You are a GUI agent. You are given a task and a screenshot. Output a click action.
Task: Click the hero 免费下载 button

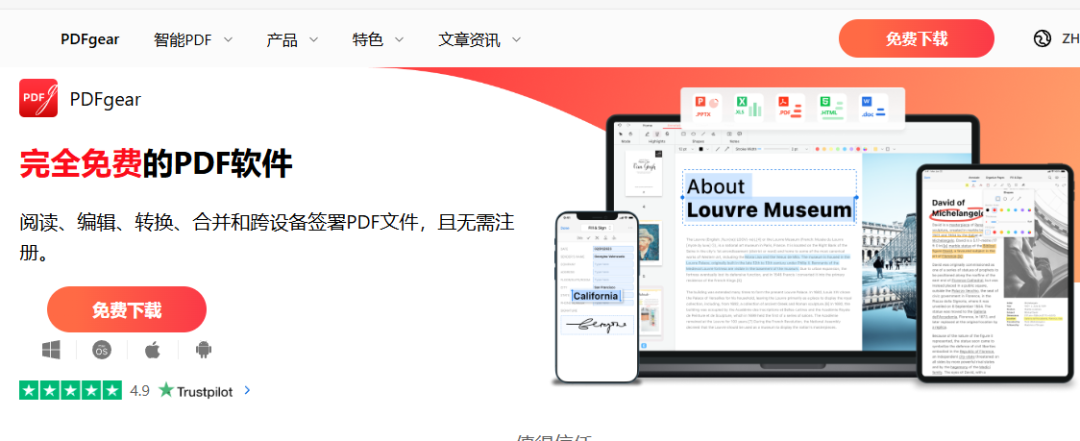point(127,309)
